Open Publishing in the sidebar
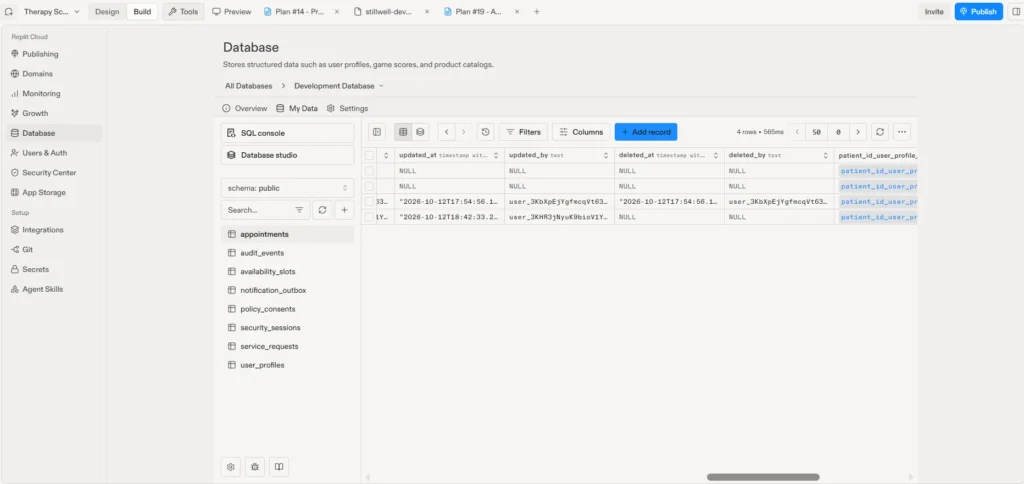The height and width of the screenshot is (484, 1024). pos(52,54)
